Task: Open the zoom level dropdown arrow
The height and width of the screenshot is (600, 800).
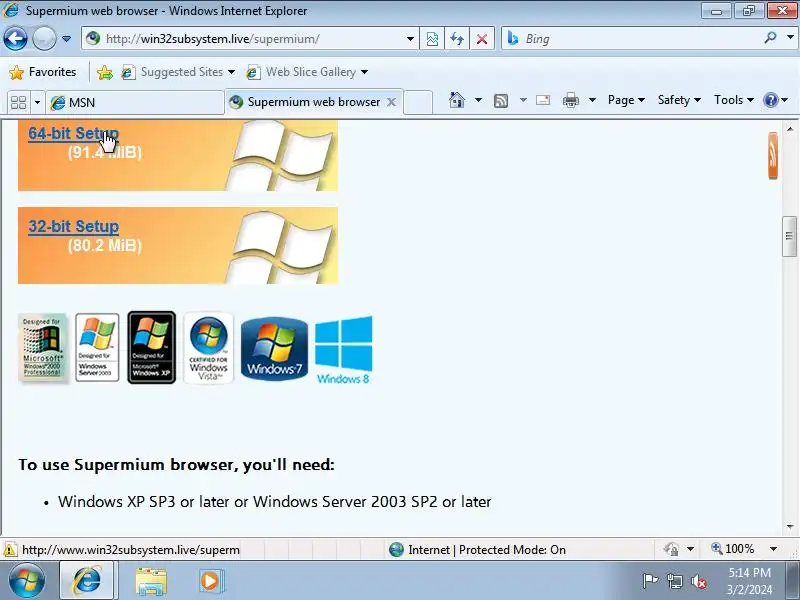Action: click(x=773, y=549)
